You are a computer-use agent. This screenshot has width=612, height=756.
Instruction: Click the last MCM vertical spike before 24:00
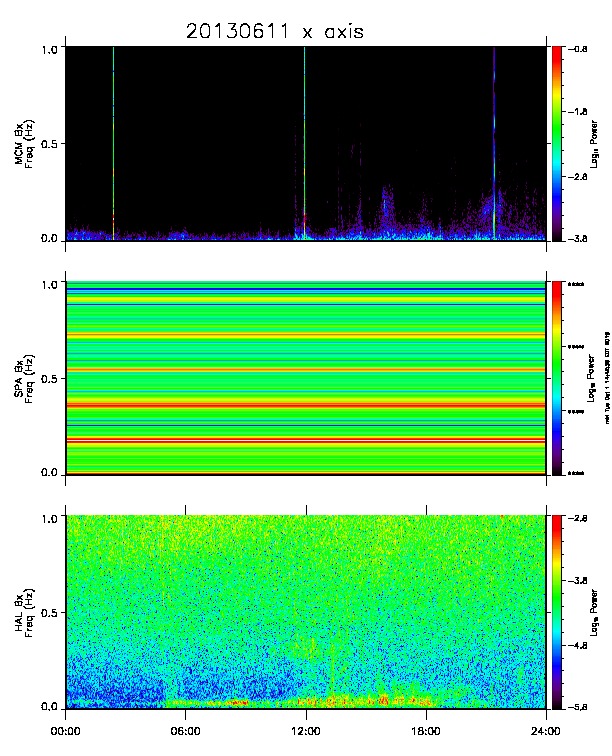click(x=494, y=143)
